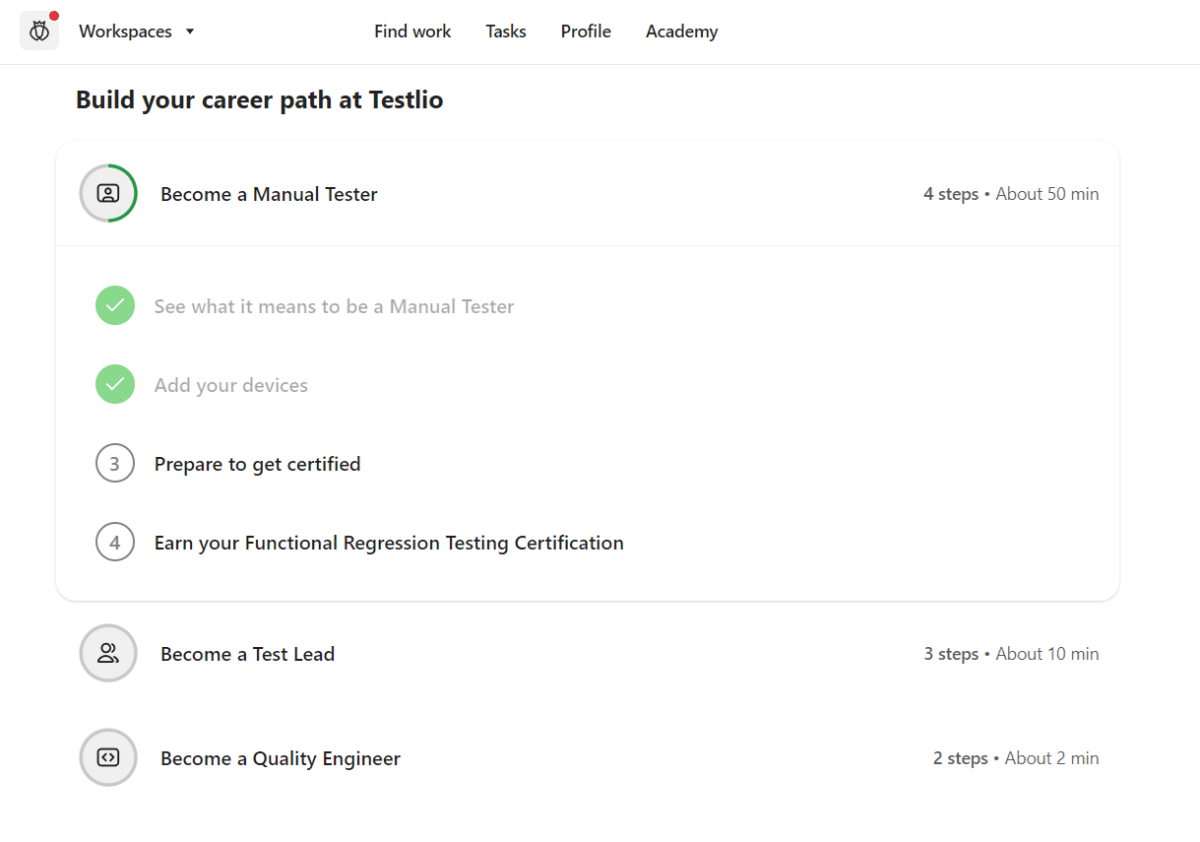Click the 2 steps About 2 min text

1016,758
